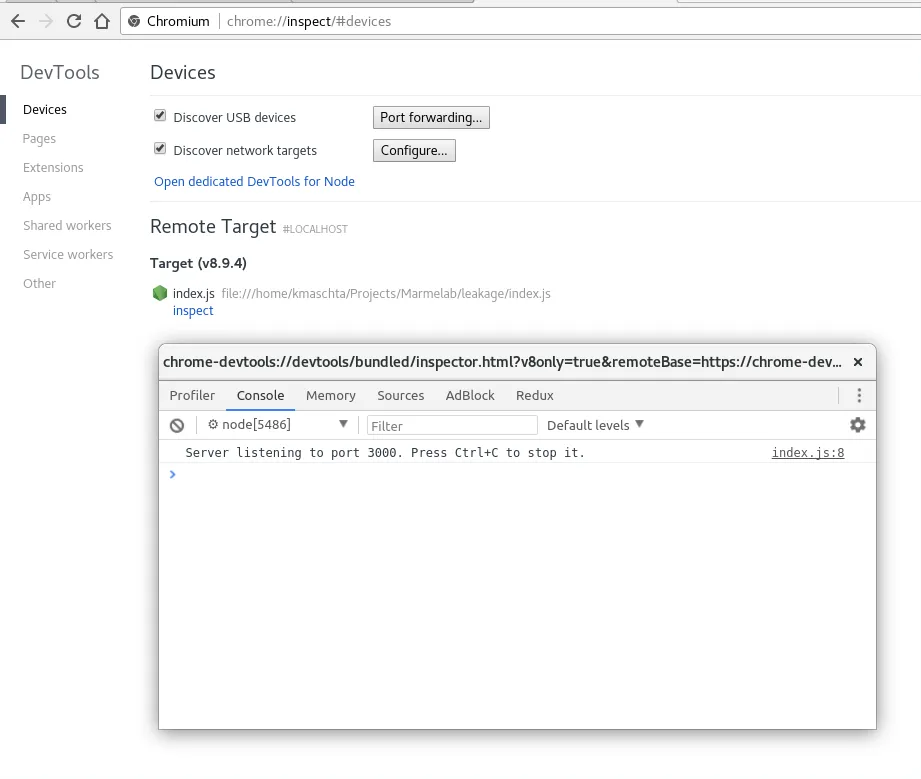Clear the console with the clear icon
Screen dimensions: 921x779
click(x=177, y=425)
